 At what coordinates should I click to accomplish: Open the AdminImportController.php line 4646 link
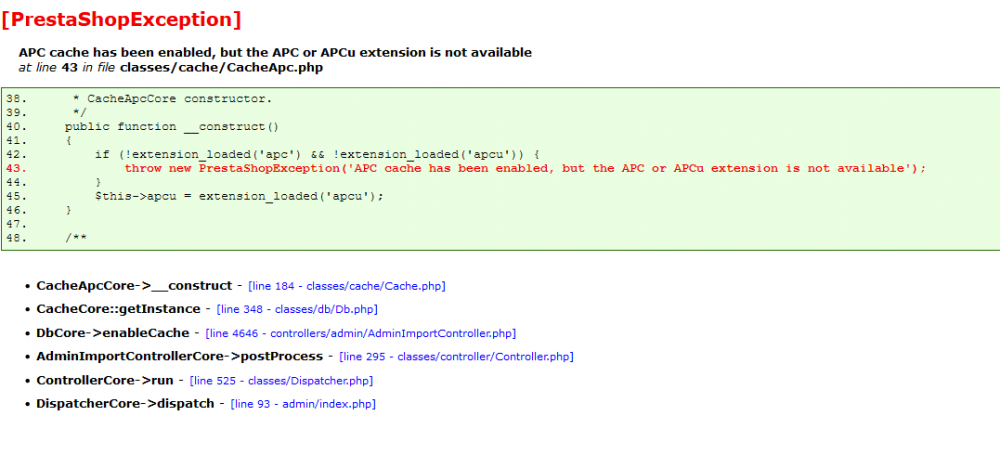(x=361, y=333)
